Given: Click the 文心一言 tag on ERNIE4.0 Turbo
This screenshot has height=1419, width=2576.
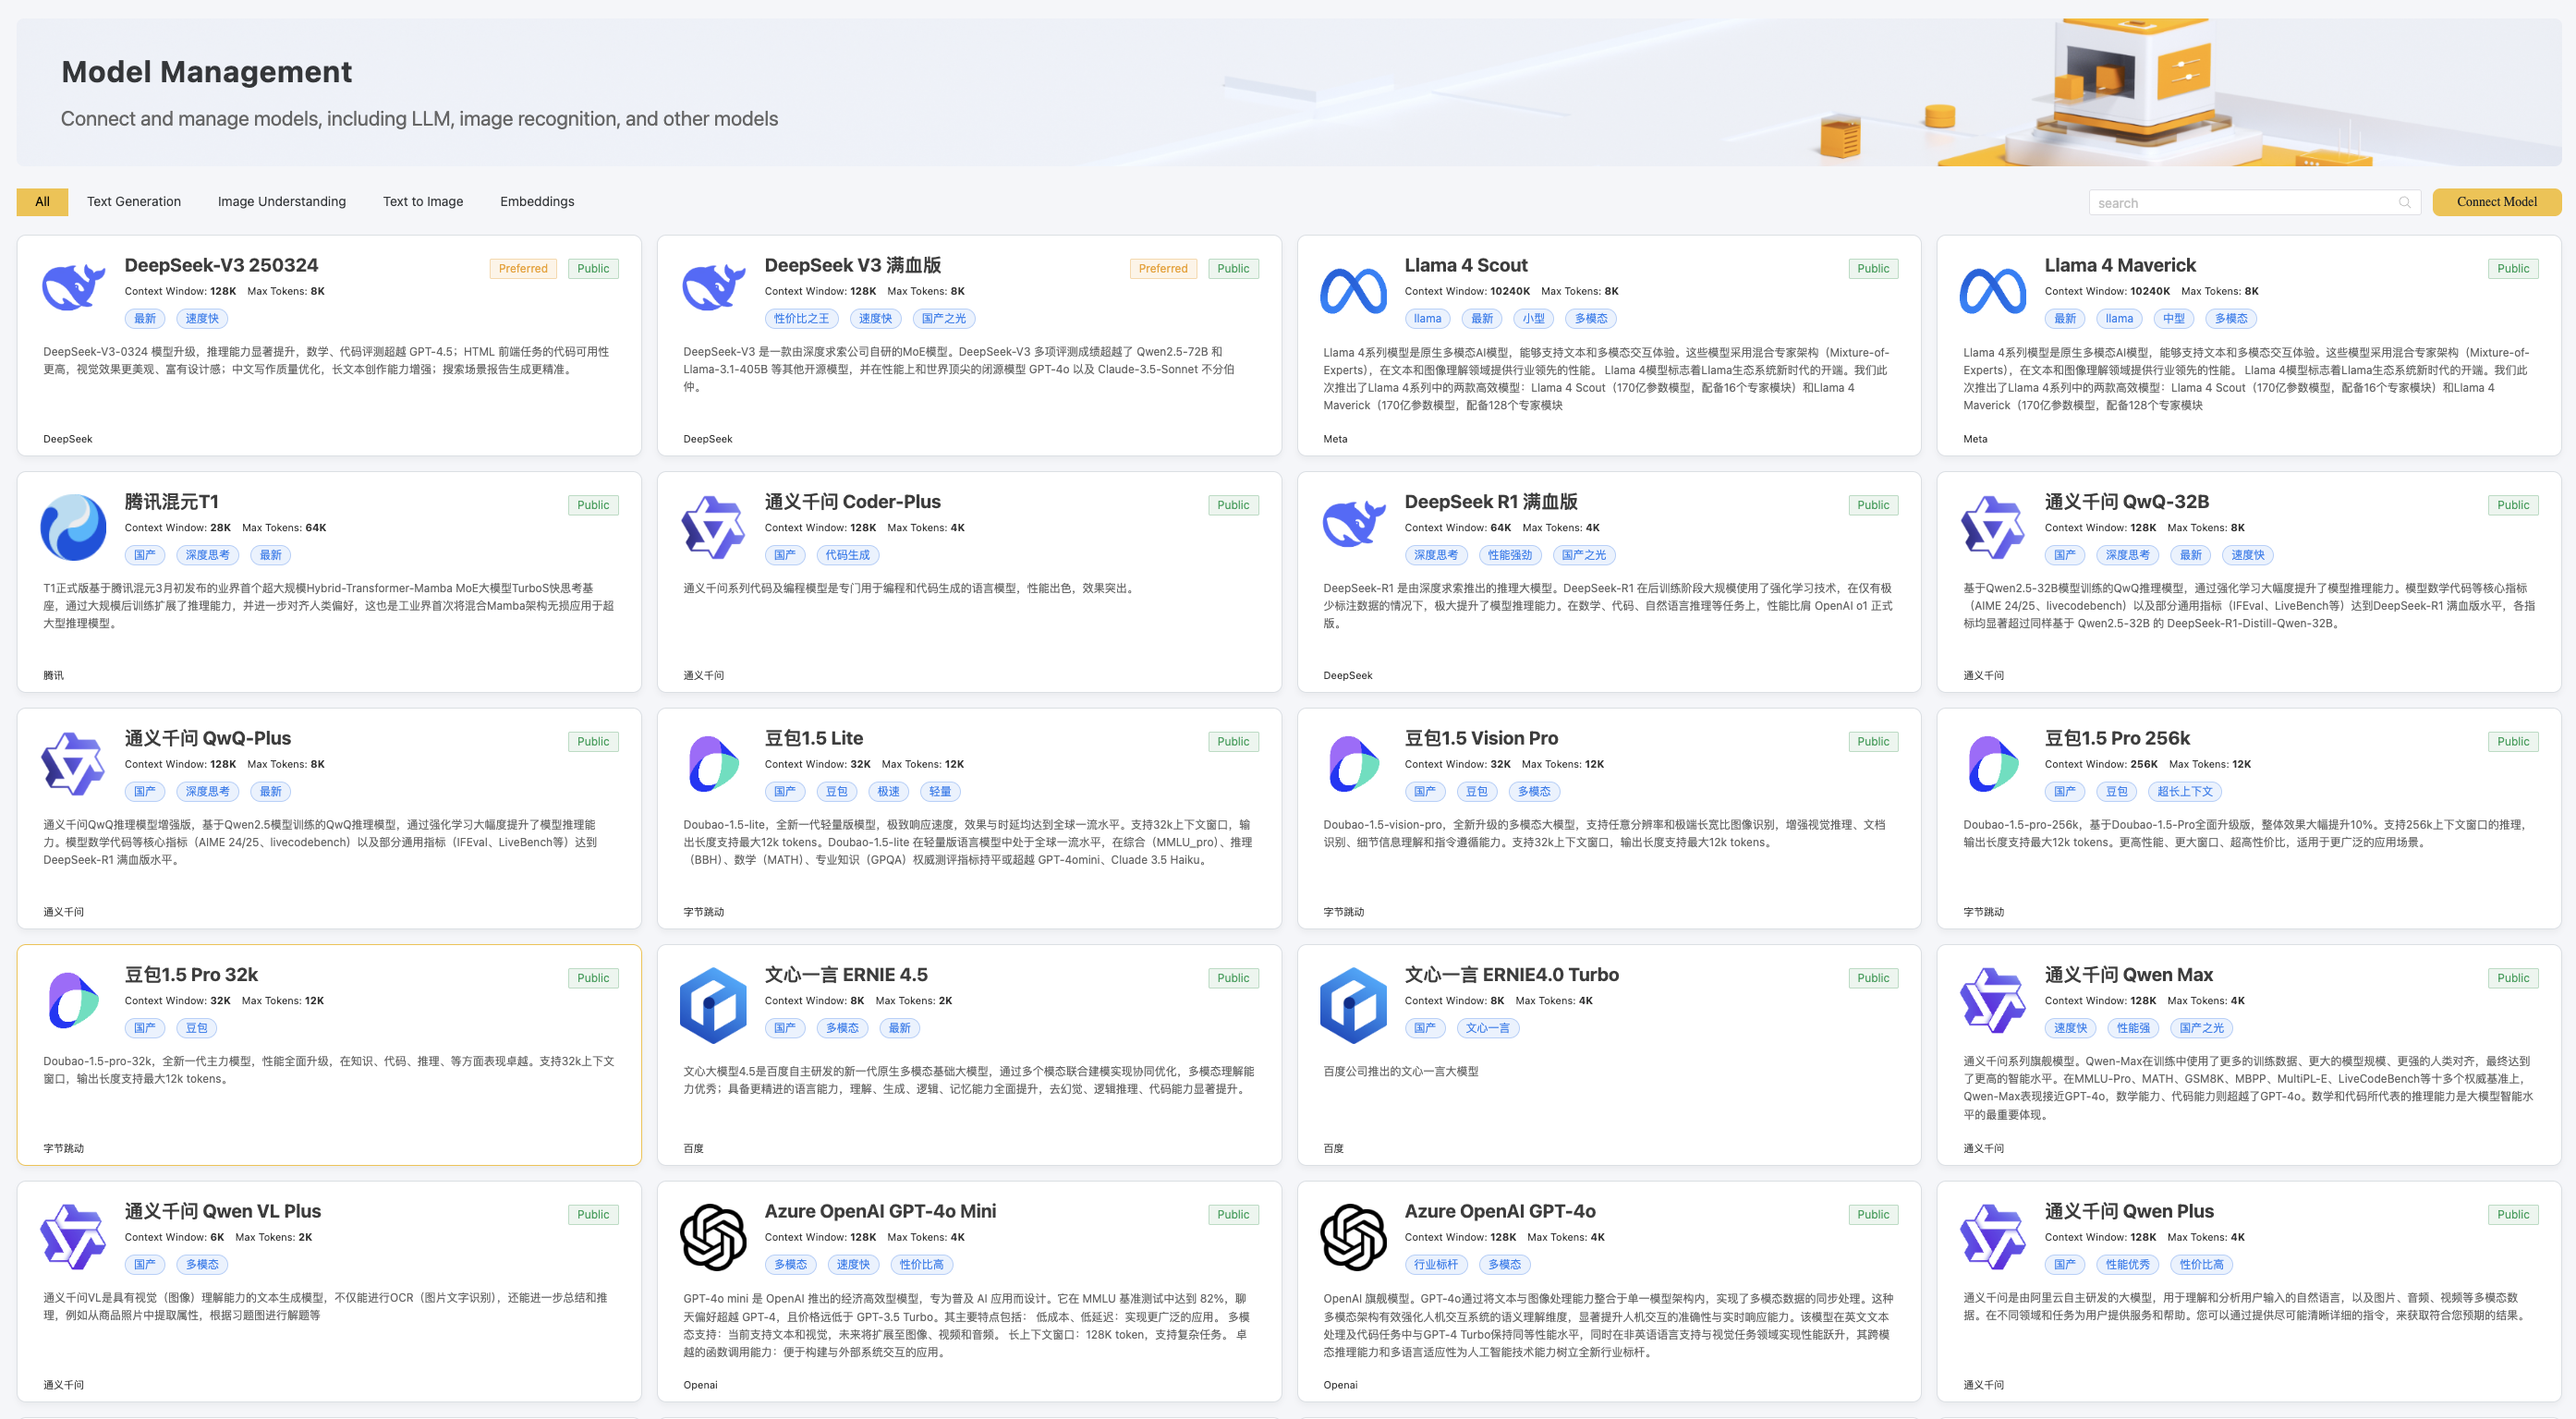Looking at the screenshot, I should click(1487, 1028).
